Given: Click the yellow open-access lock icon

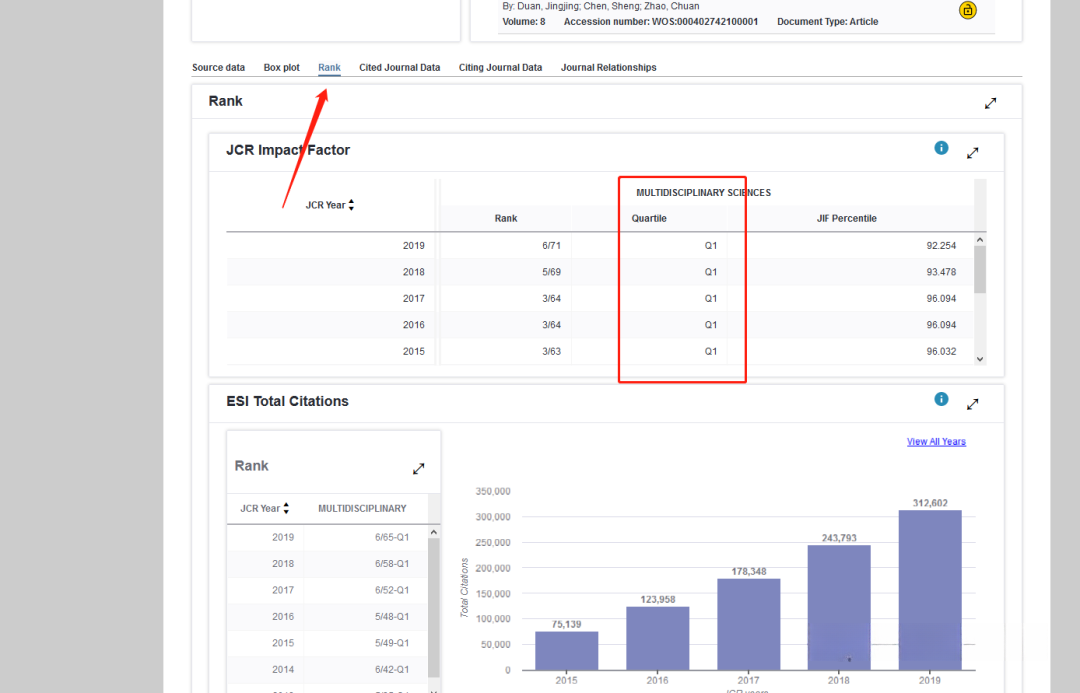Looking at the screenshot, I should click(968, 10).
